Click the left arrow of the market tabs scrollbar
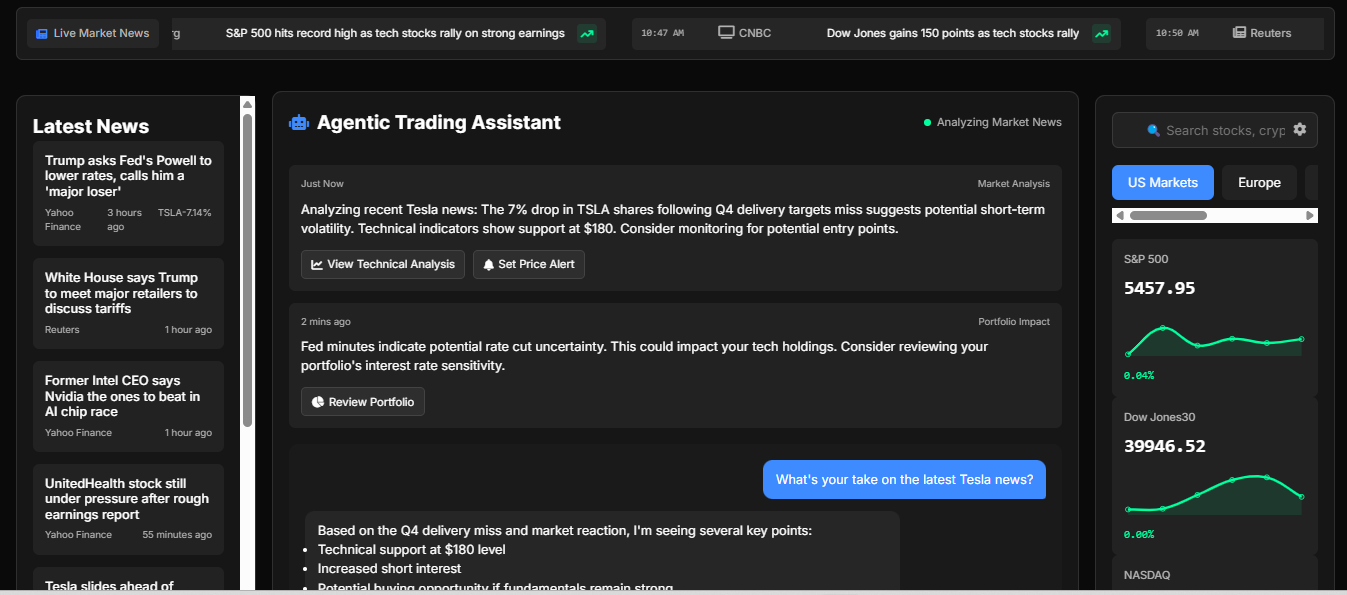Screen dimensions: 1347x595 coord(1120,215)
